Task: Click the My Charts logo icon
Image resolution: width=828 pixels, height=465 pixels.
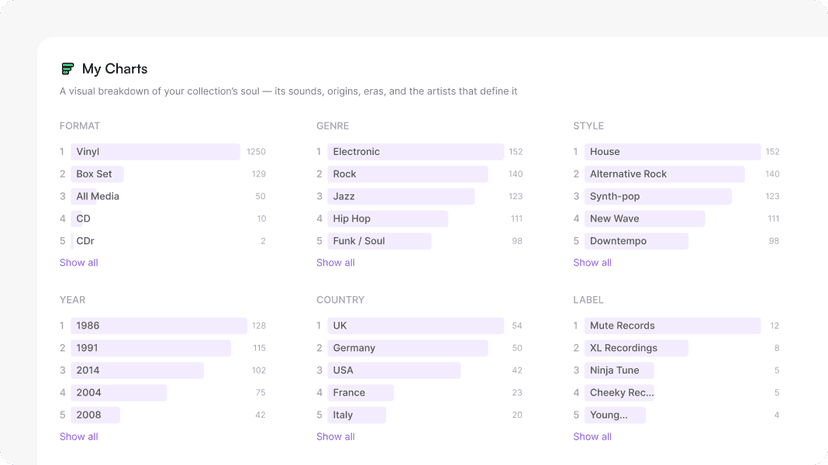Action: [x=68, y=69]
